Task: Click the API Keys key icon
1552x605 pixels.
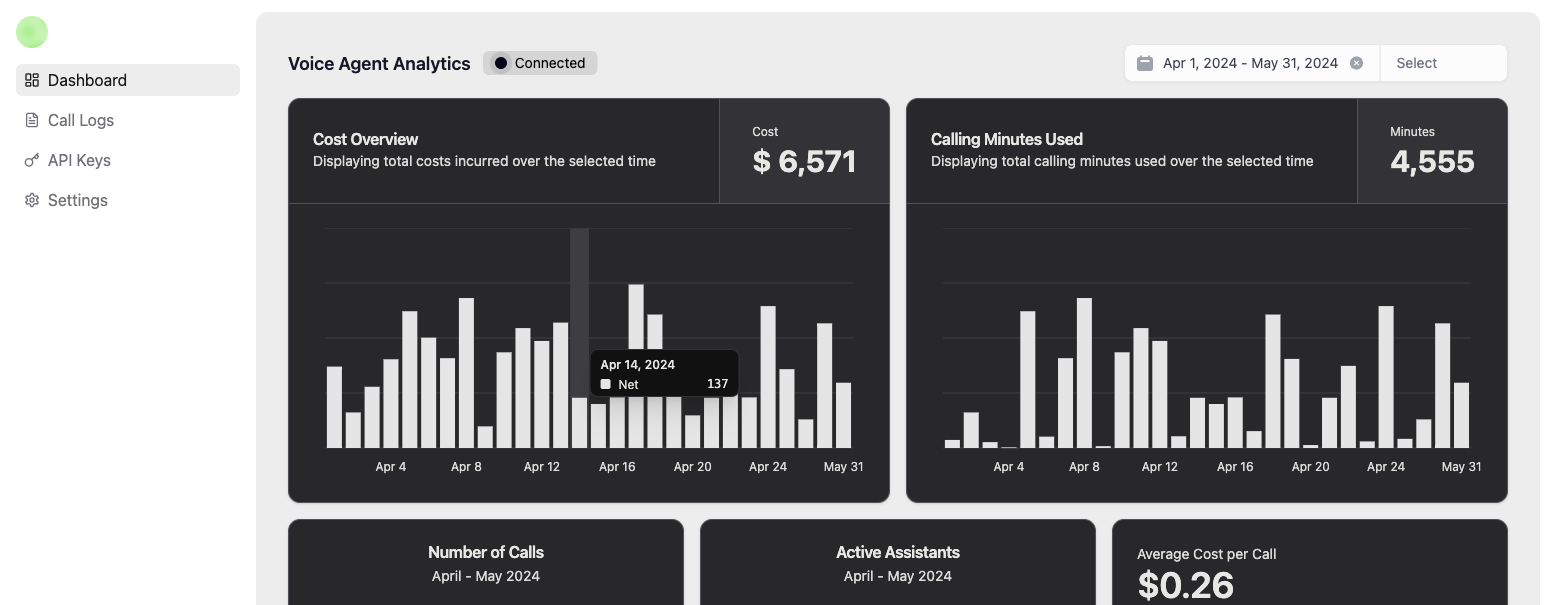Action: pyautogui.click(x=32, y=160)
